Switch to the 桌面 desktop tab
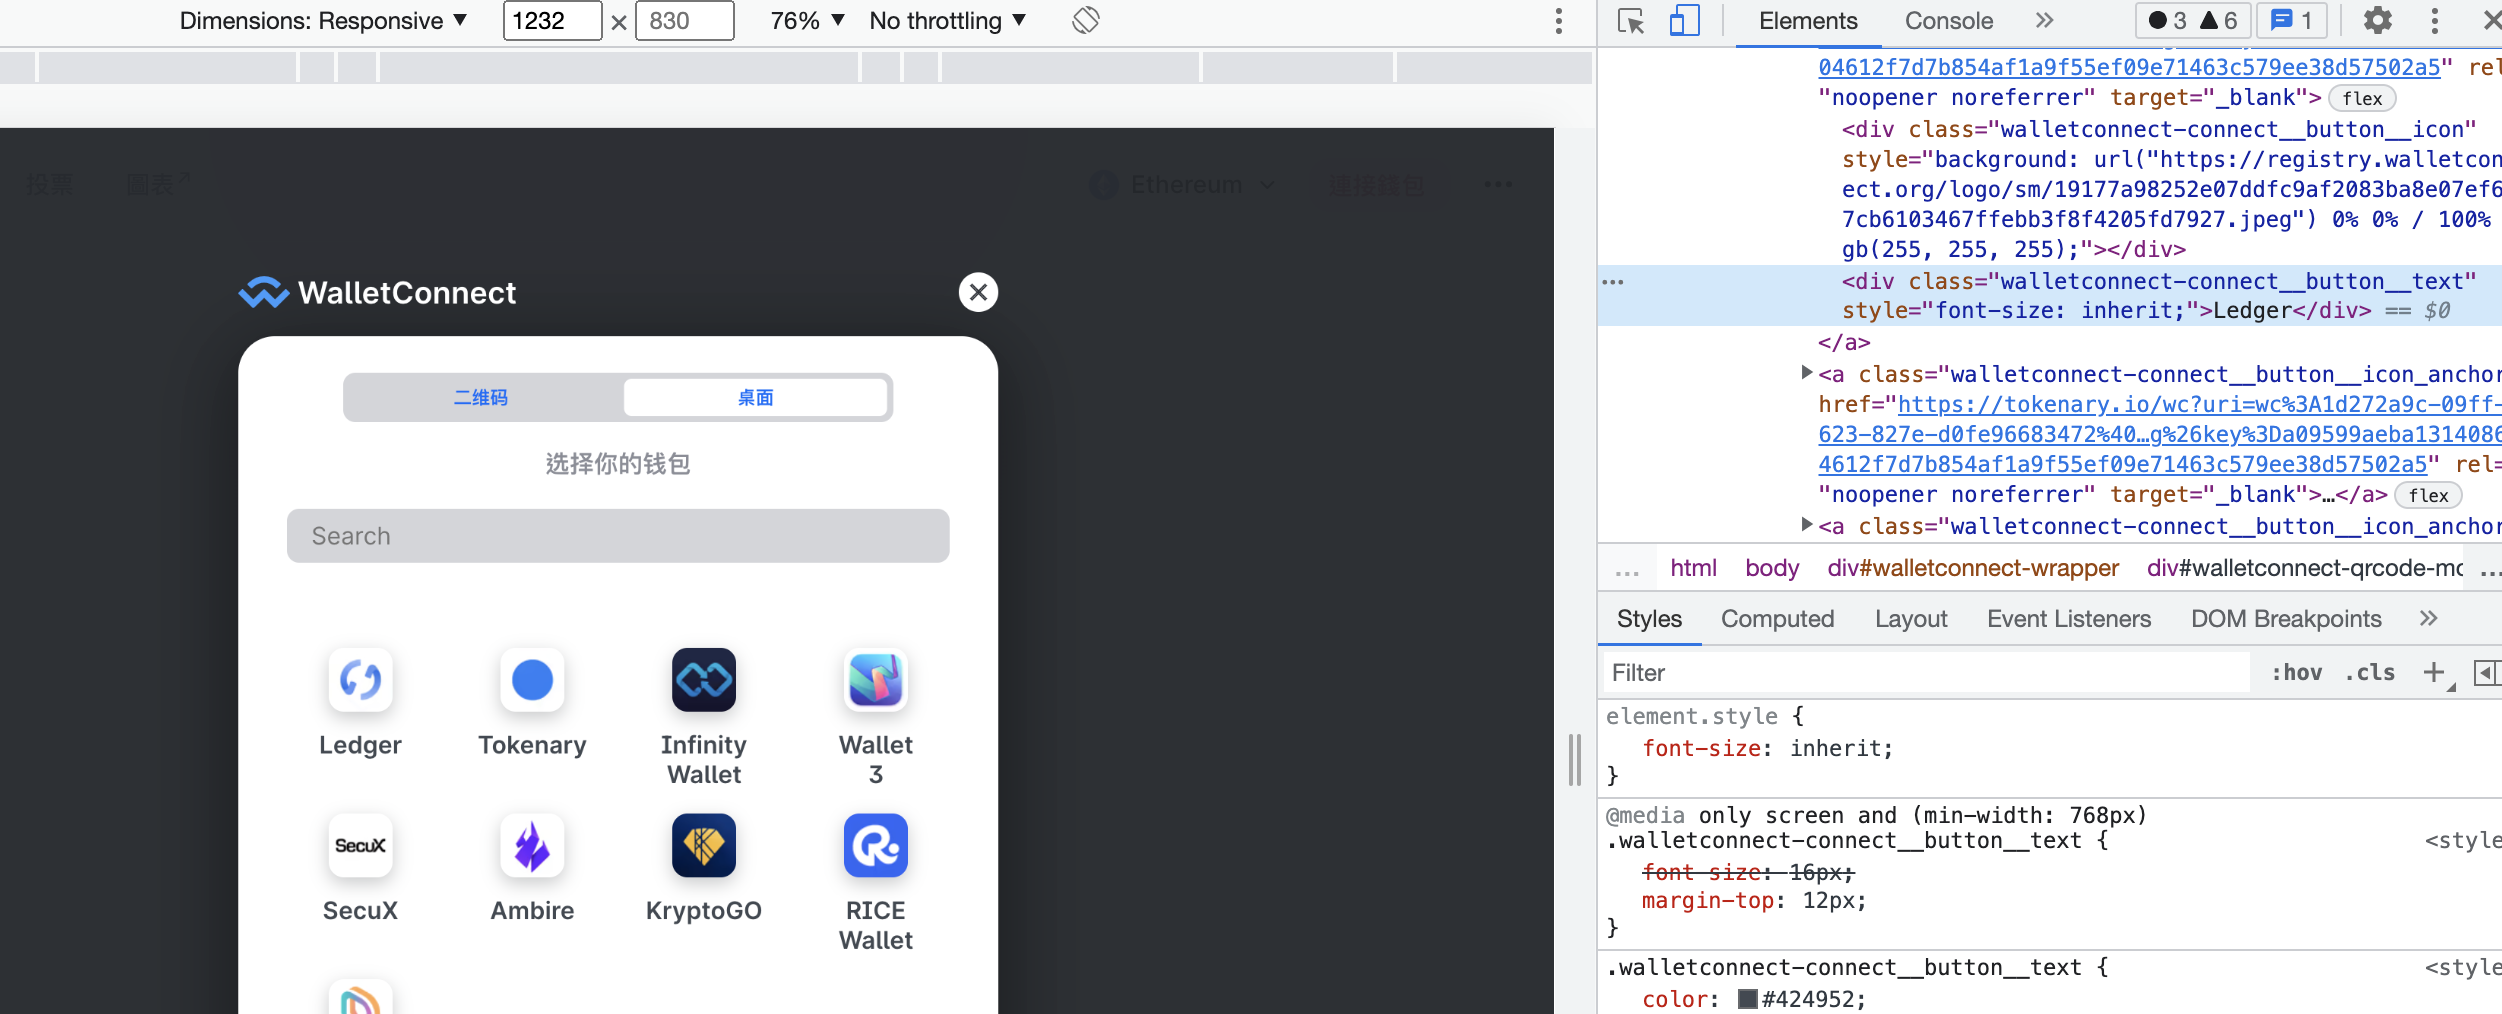Image resolution: width=2502 pixels, height=1014 pixels. [x=756, y=398]
